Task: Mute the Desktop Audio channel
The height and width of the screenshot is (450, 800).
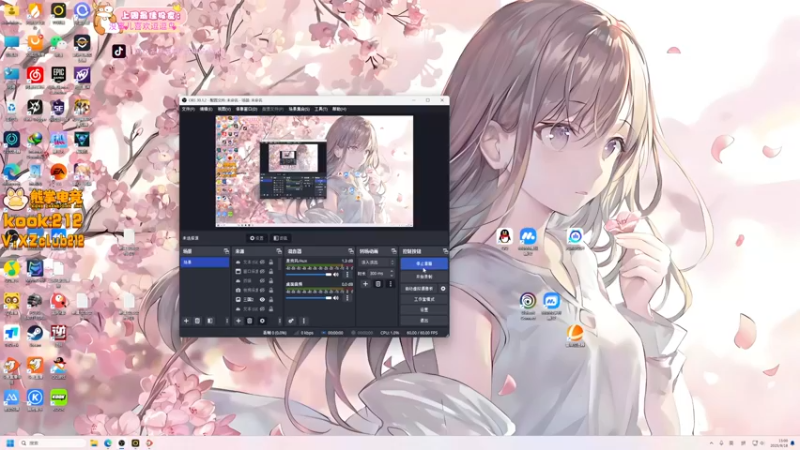Action: (x=336, y=298)
